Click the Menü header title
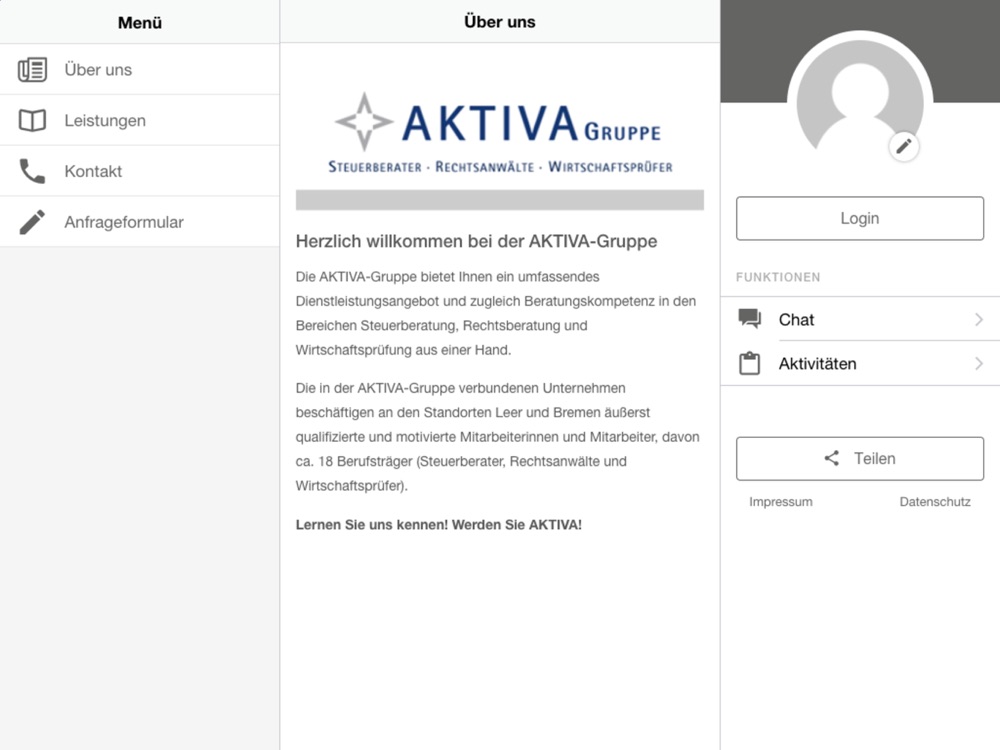This screenshot has height=750, width=1000. point(140,22)
